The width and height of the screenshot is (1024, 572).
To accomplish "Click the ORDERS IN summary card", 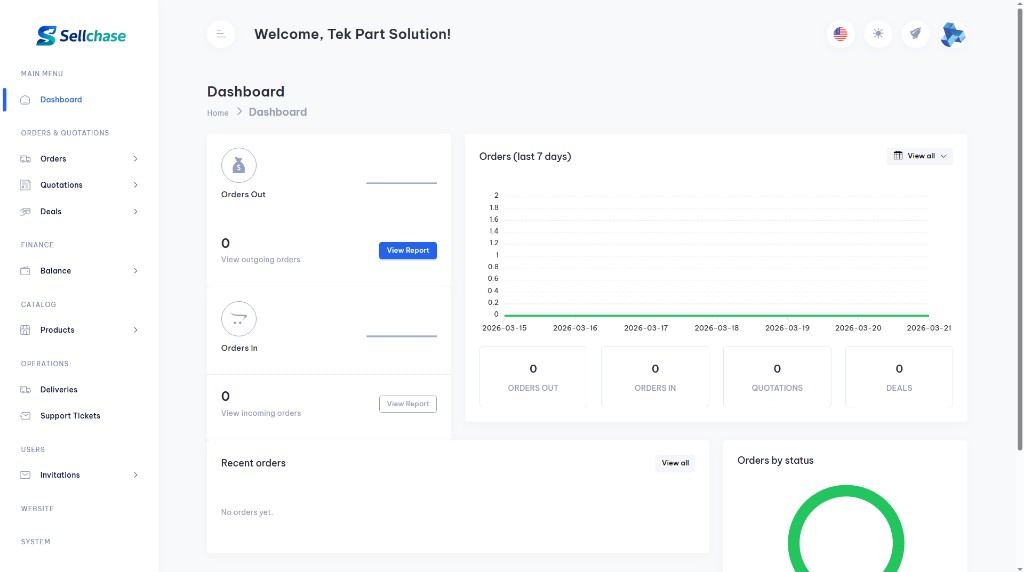I will [655, 377].
